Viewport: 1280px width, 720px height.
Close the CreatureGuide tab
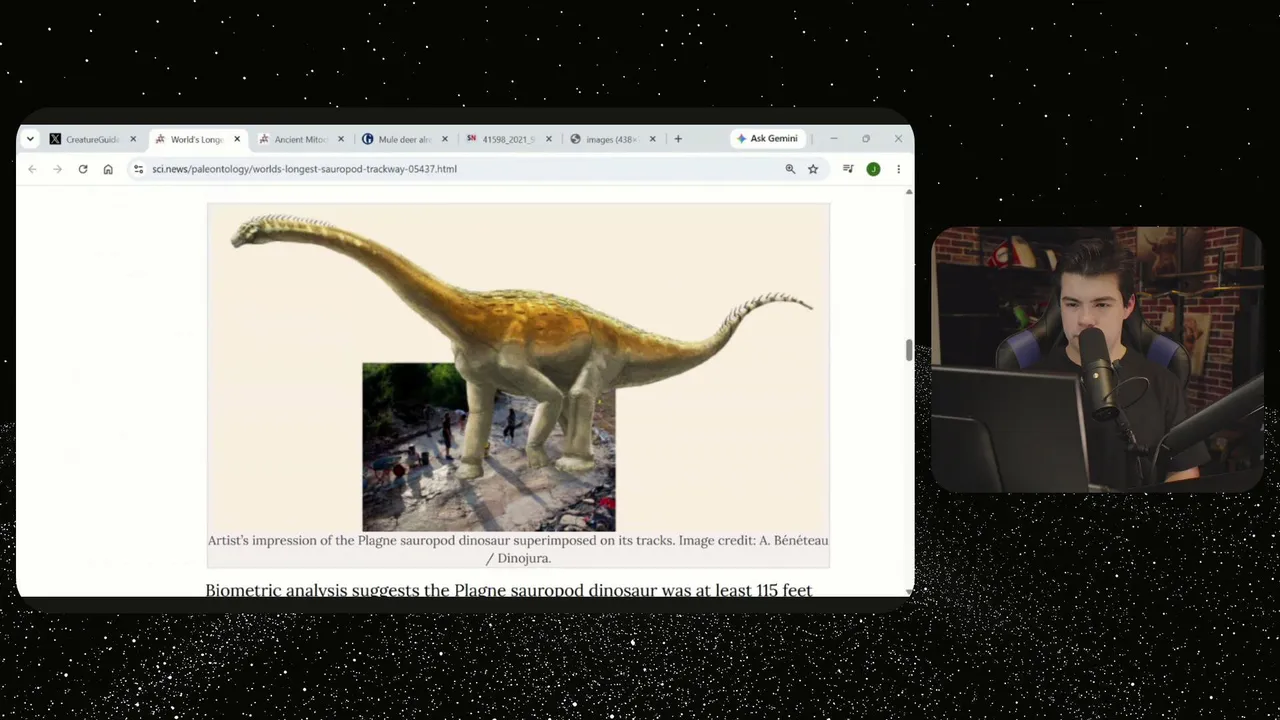(133, 139)
